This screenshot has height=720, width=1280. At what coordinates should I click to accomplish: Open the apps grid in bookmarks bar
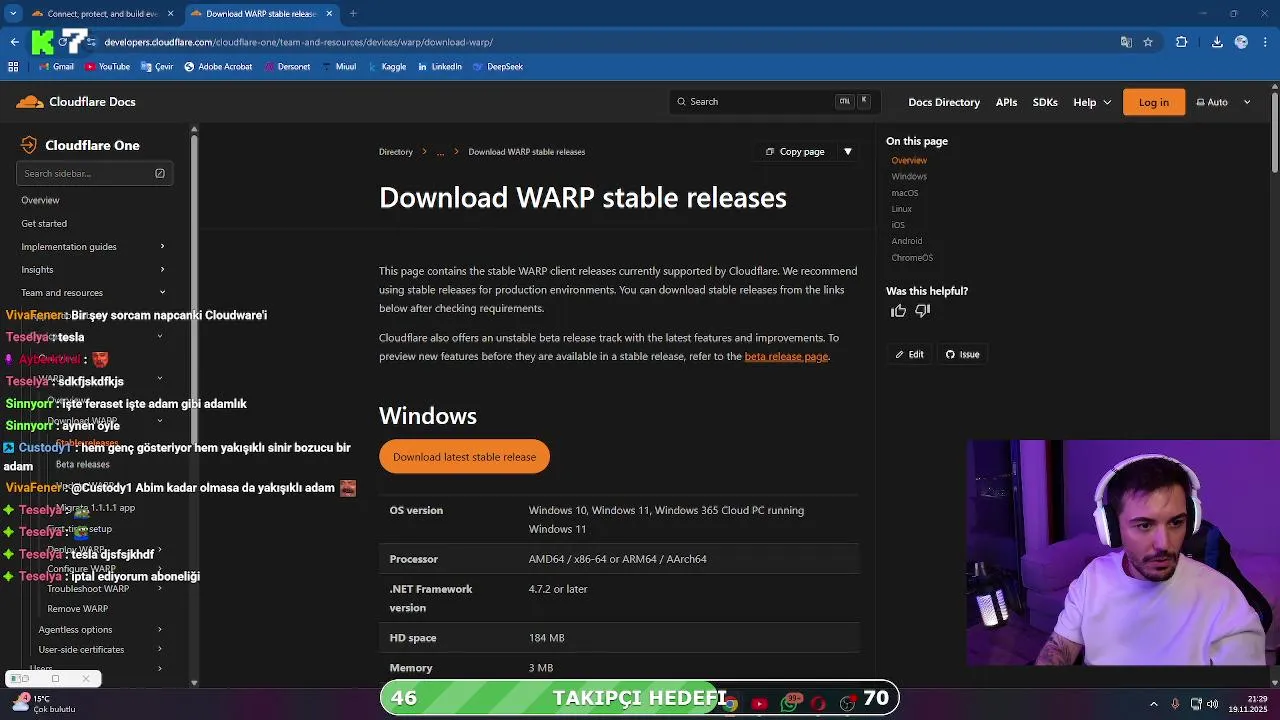[13, 67]
